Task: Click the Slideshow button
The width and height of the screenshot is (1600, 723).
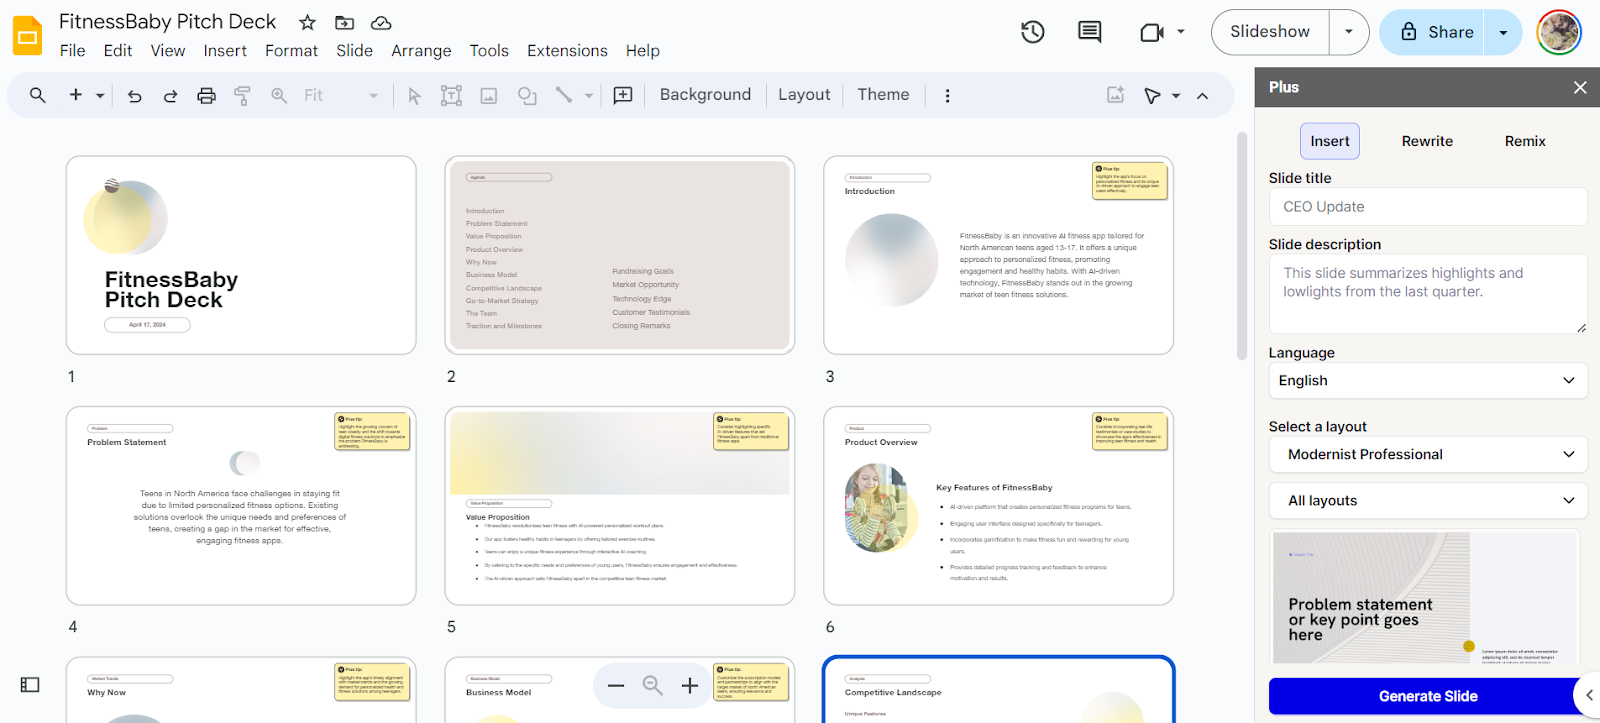Action: click(1270, 32)
